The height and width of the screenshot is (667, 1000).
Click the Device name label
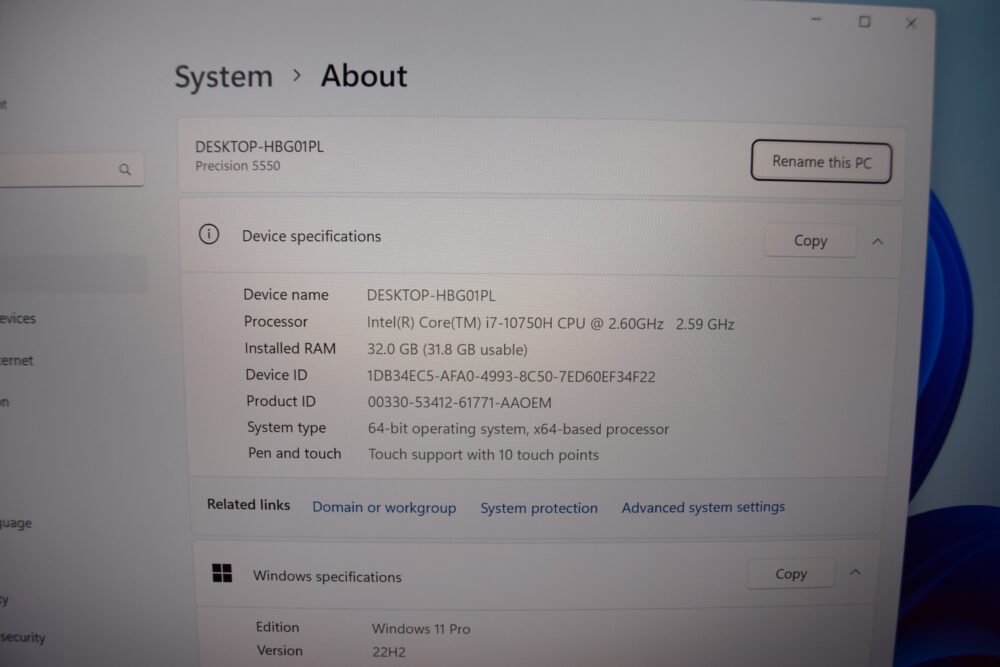286,295
